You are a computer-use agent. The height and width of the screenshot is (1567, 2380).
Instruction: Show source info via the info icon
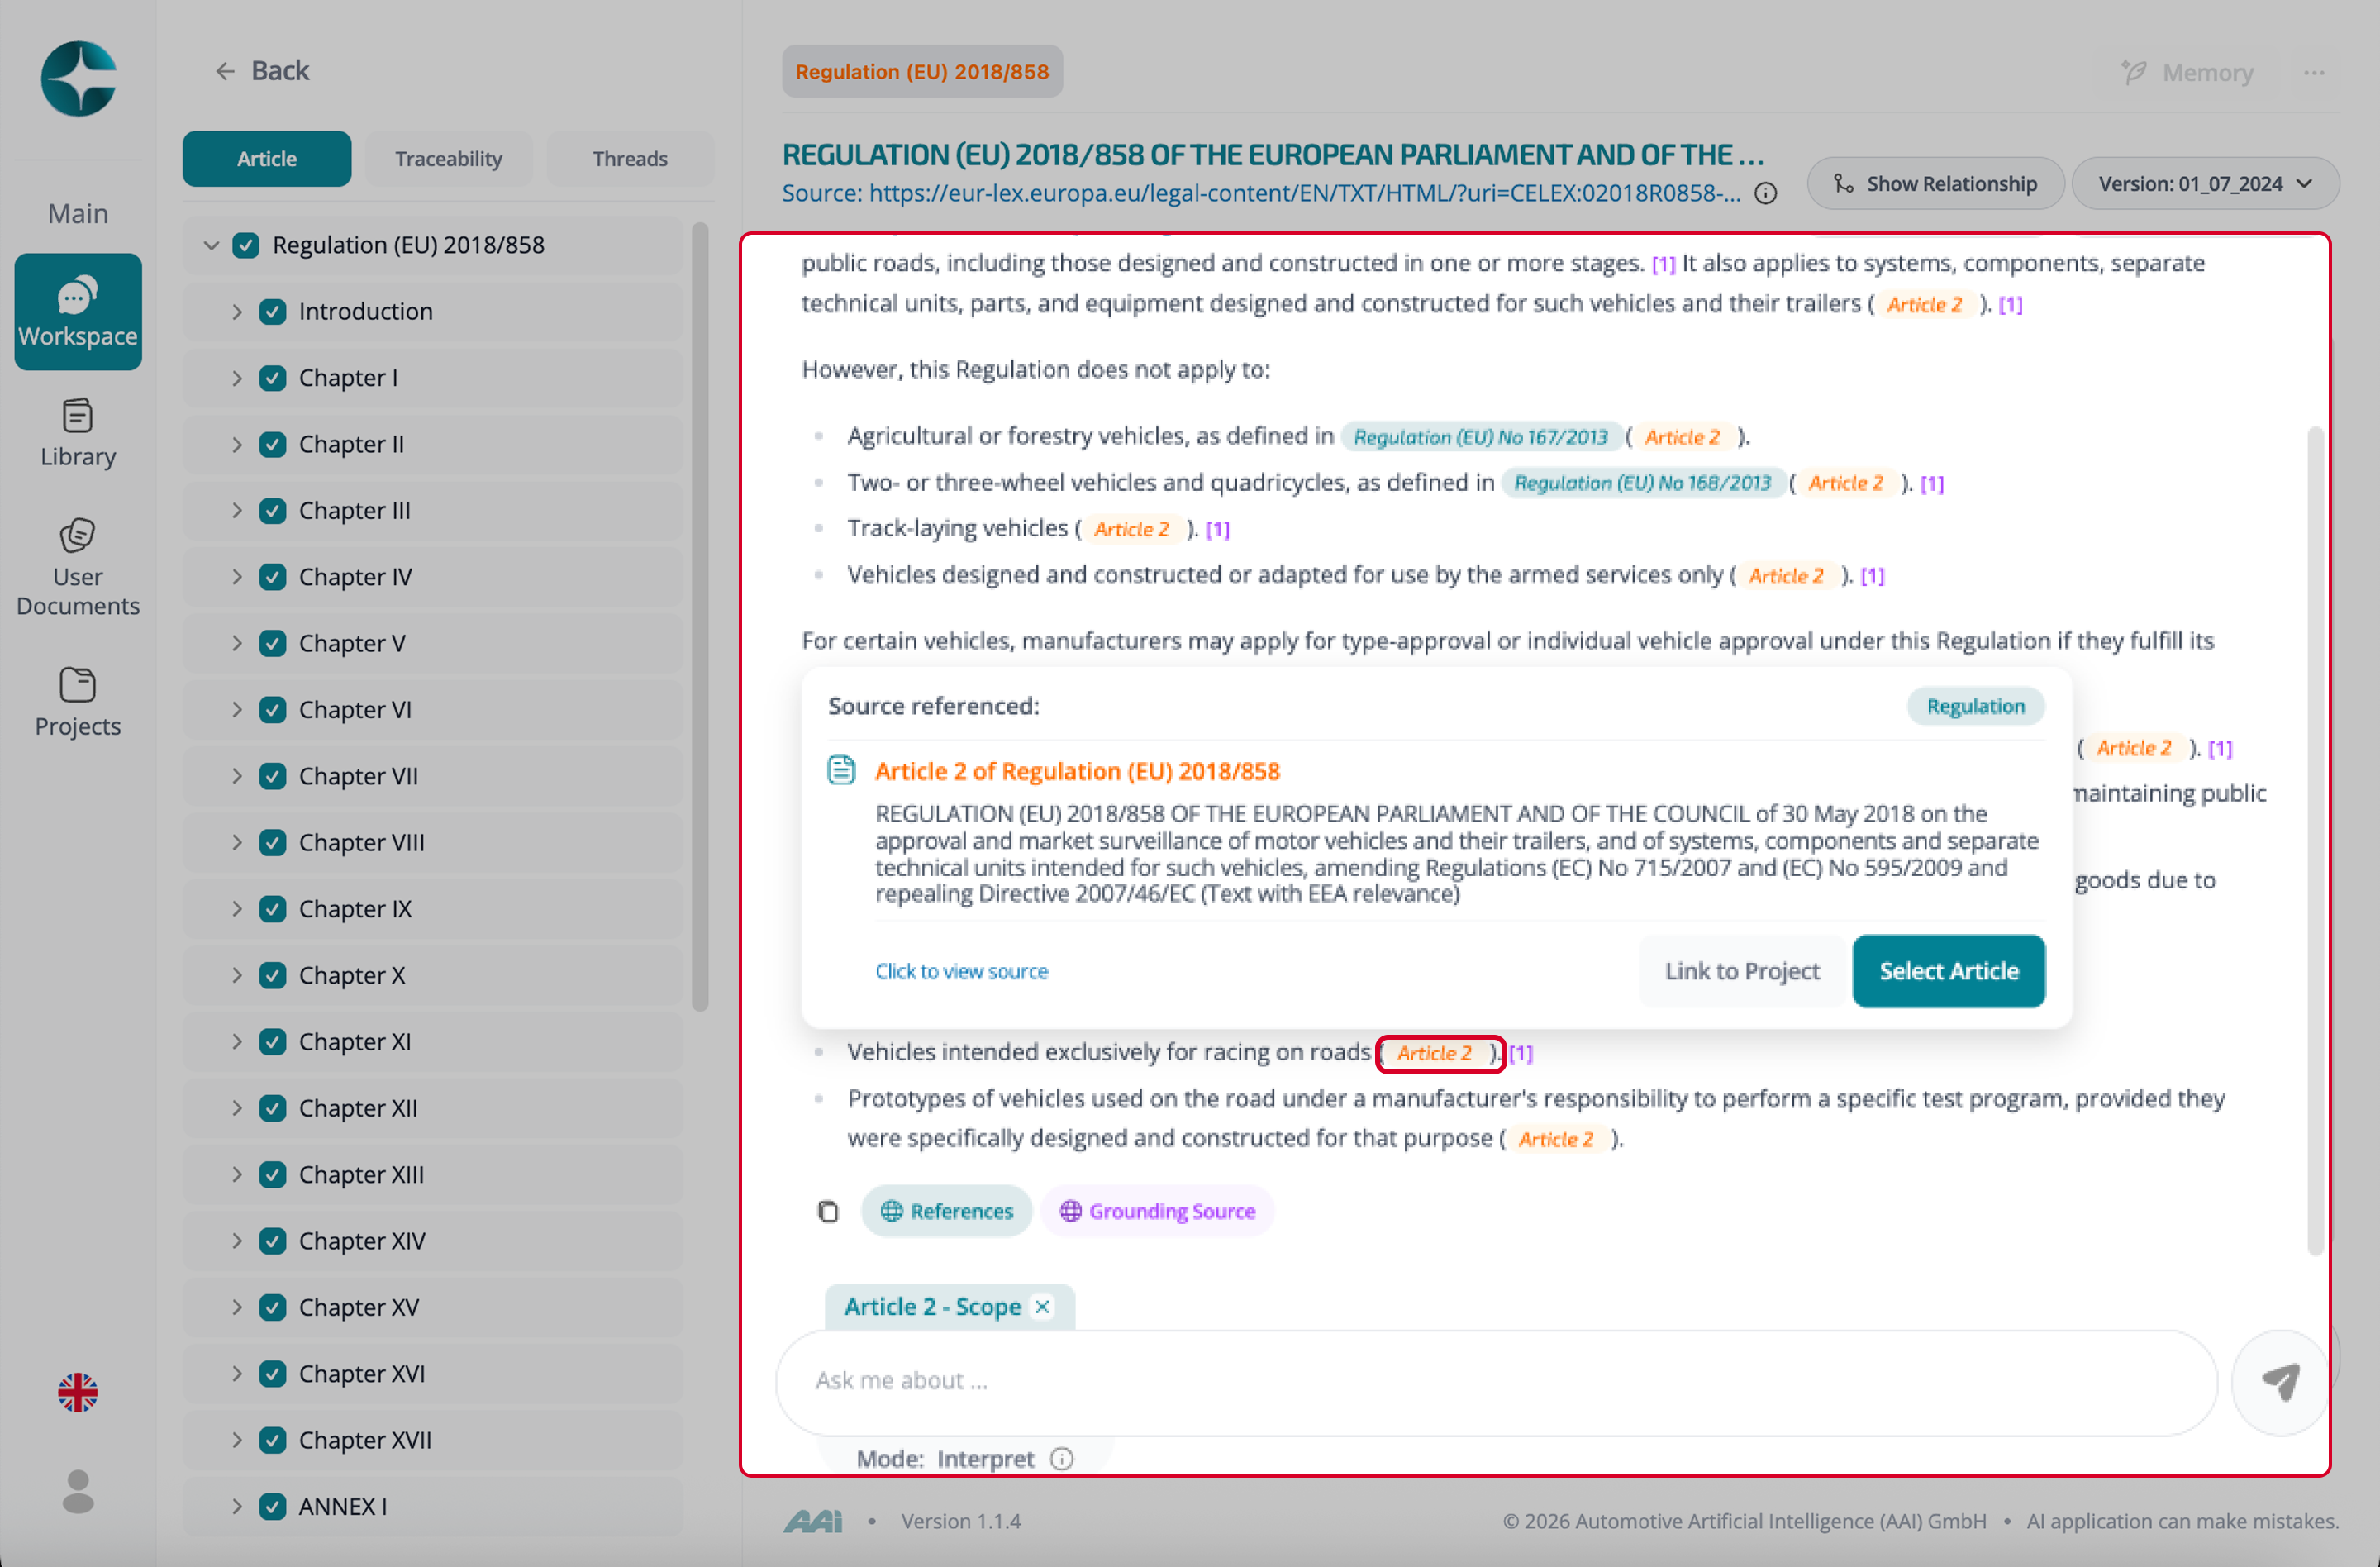tap(1766, 193)
